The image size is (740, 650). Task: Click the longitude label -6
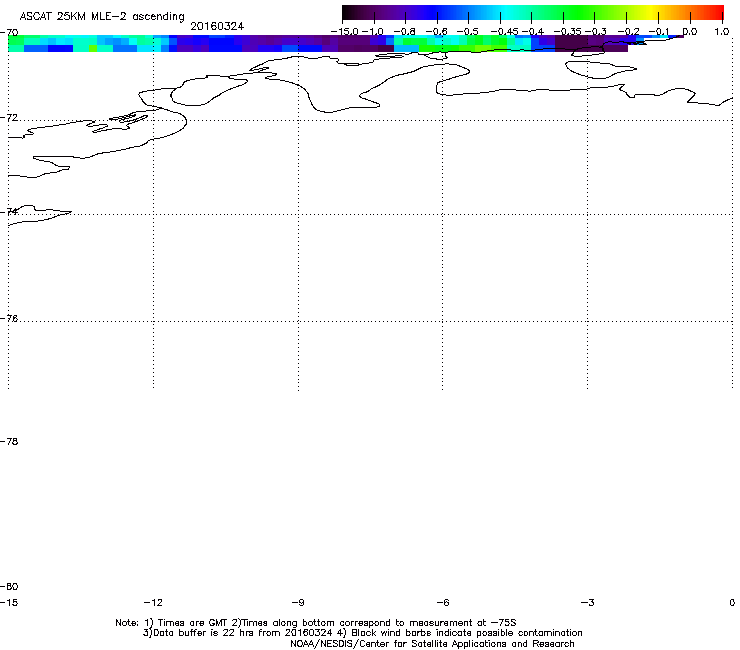[443, 602]
